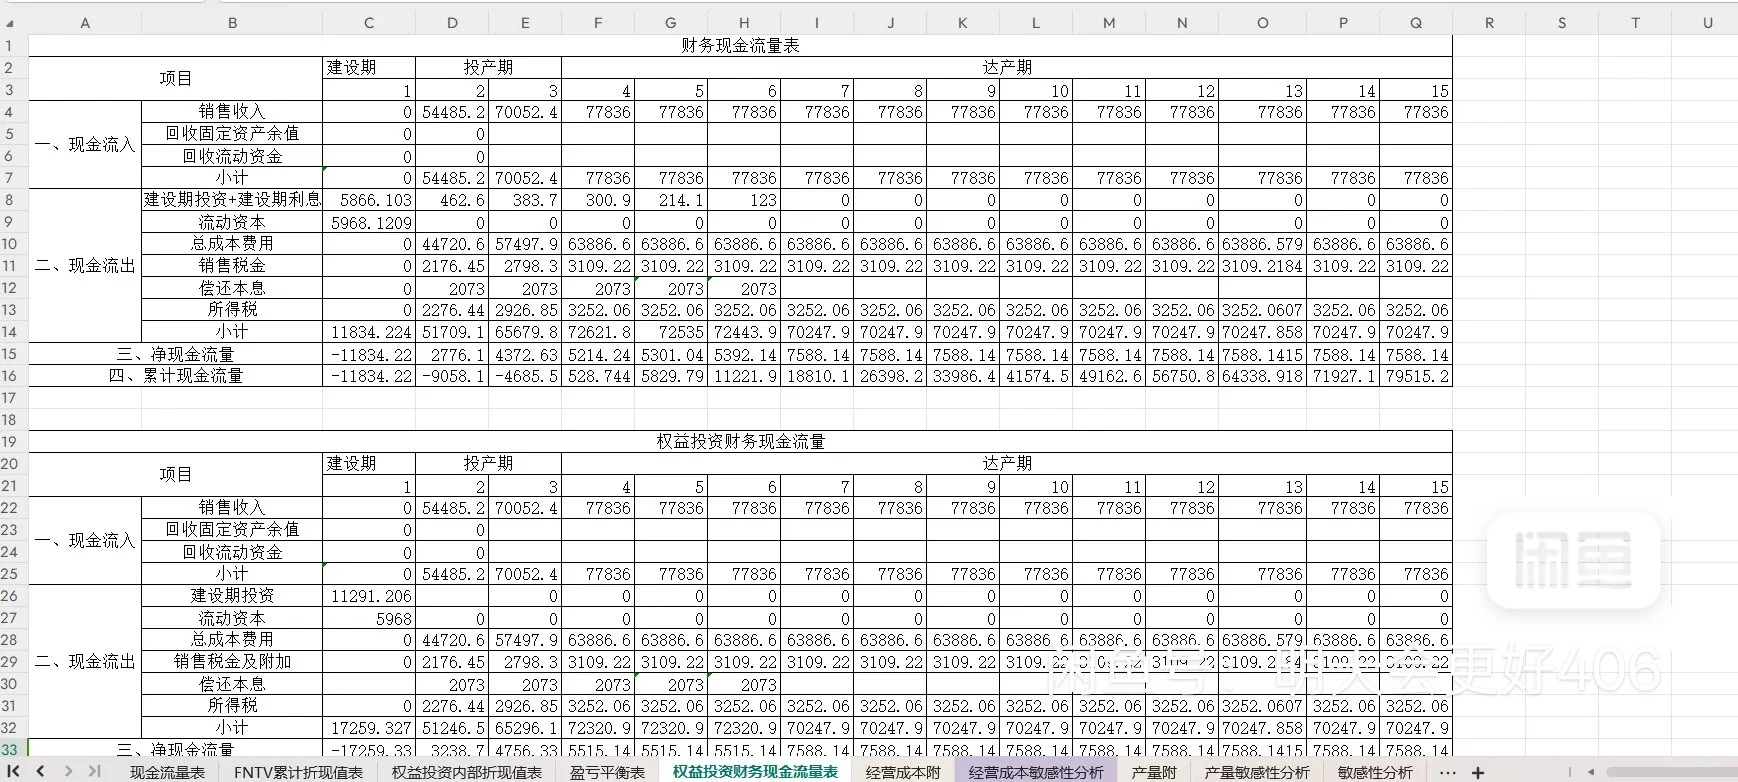Click the 财务现金流量表 title cell
This screenshot has height=782, width=1738.
click(x=740, y=45)
